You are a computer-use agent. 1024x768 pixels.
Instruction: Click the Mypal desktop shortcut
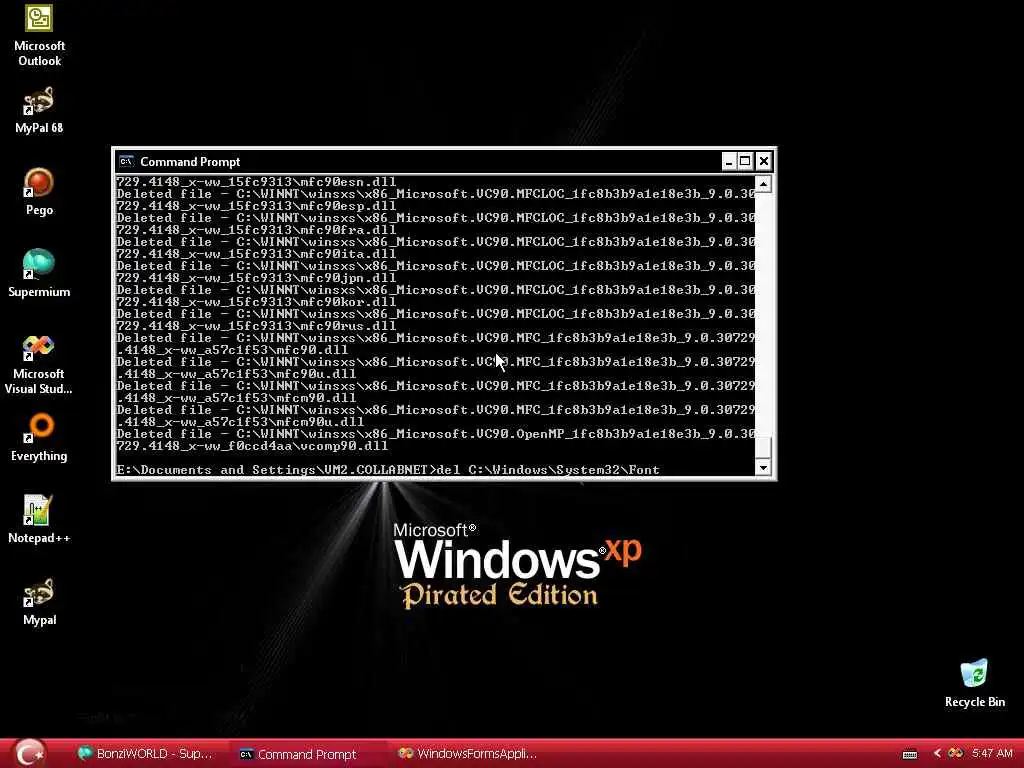point(39,602)
